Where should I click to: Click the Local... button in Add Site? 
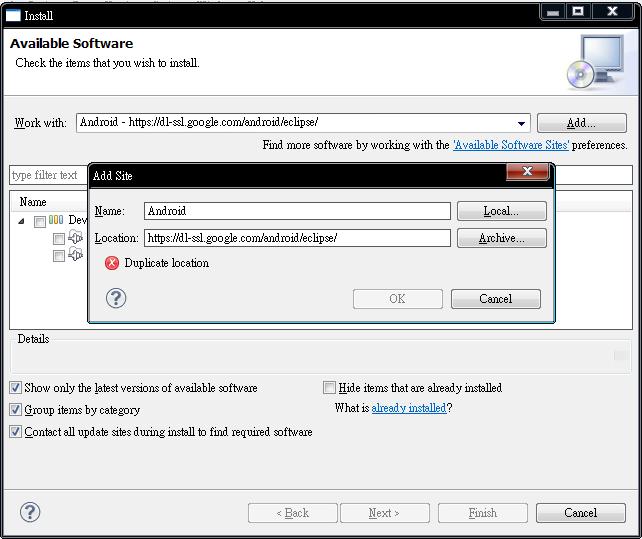[502, 211]
